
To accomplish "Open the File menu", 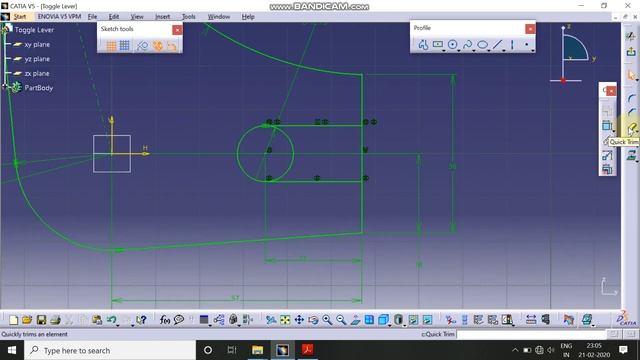I will 92,17.
